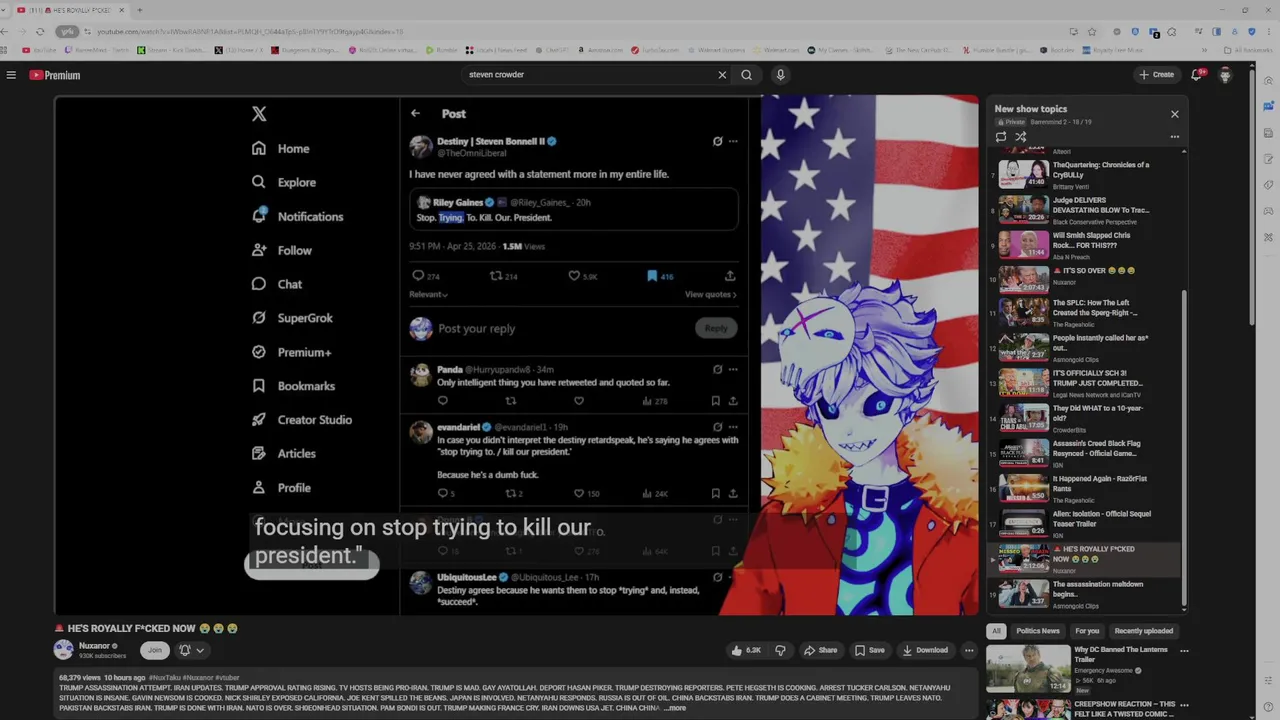
Task: Play Judge DELIVERS DEVASTATING BLOW playlist video
Action: 1085,210
